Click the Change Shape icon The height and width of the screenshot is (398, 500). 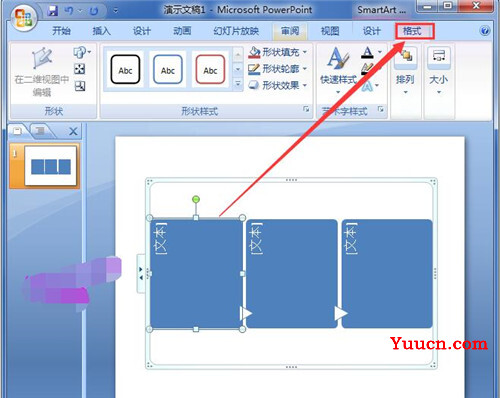click(x=80, y=52)
